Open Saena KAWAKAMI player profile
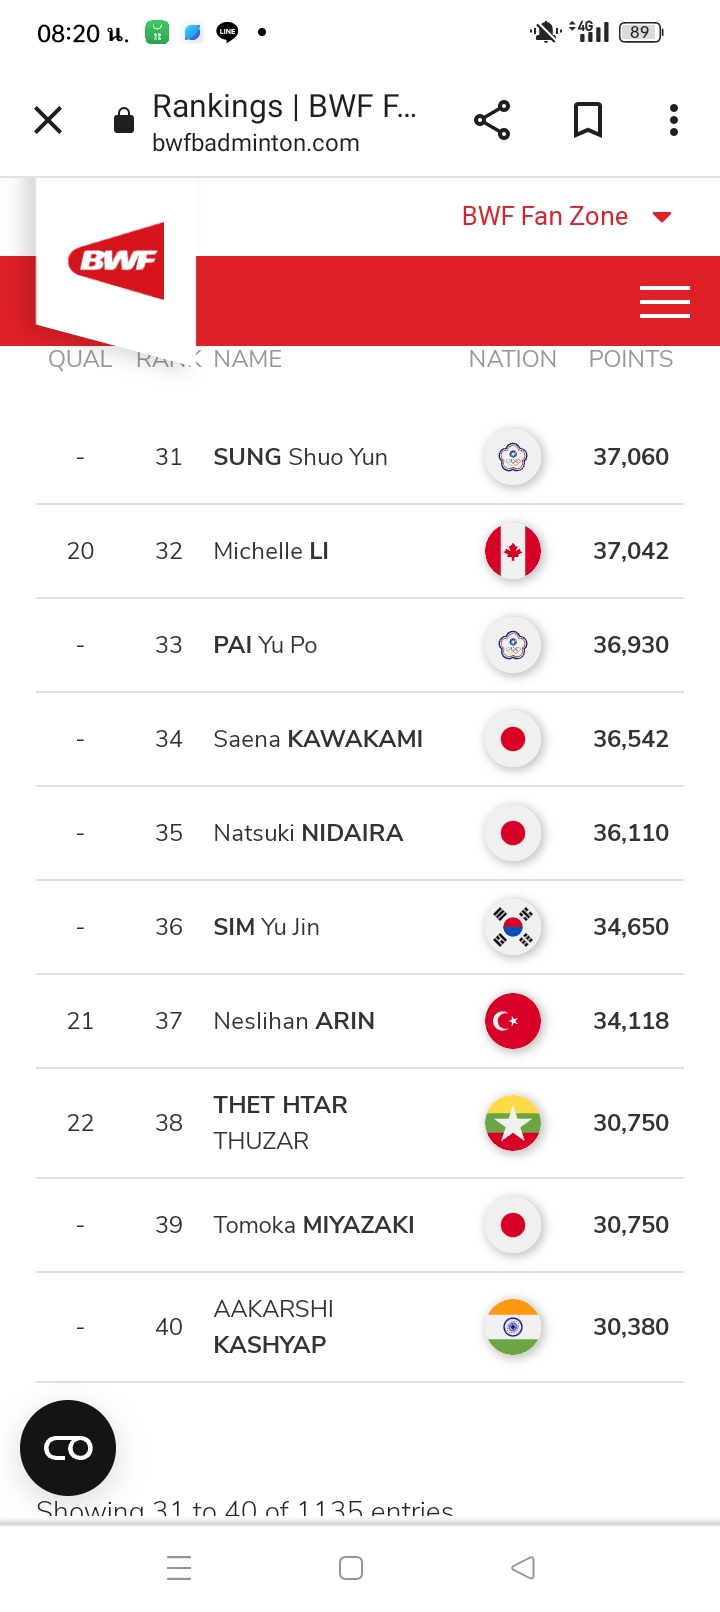Image resolution: width=720 pixels, height=1612 pixels. click(318, 739)
